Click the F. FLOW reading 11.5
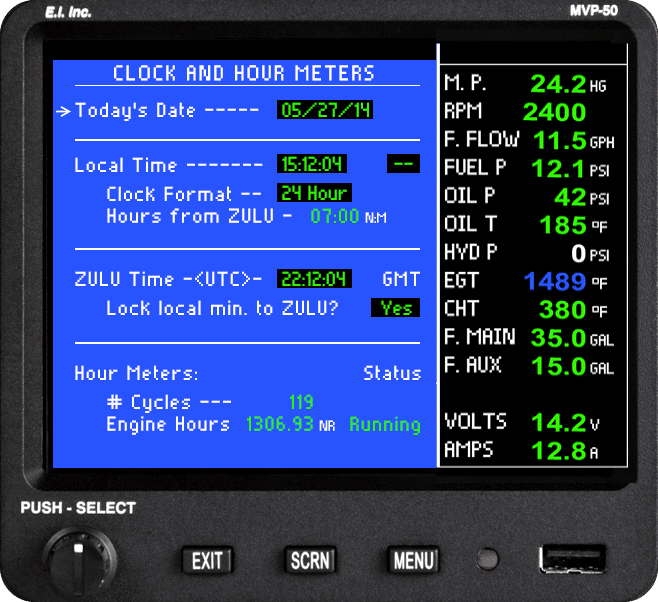658x602 pixels. [560, 140]
